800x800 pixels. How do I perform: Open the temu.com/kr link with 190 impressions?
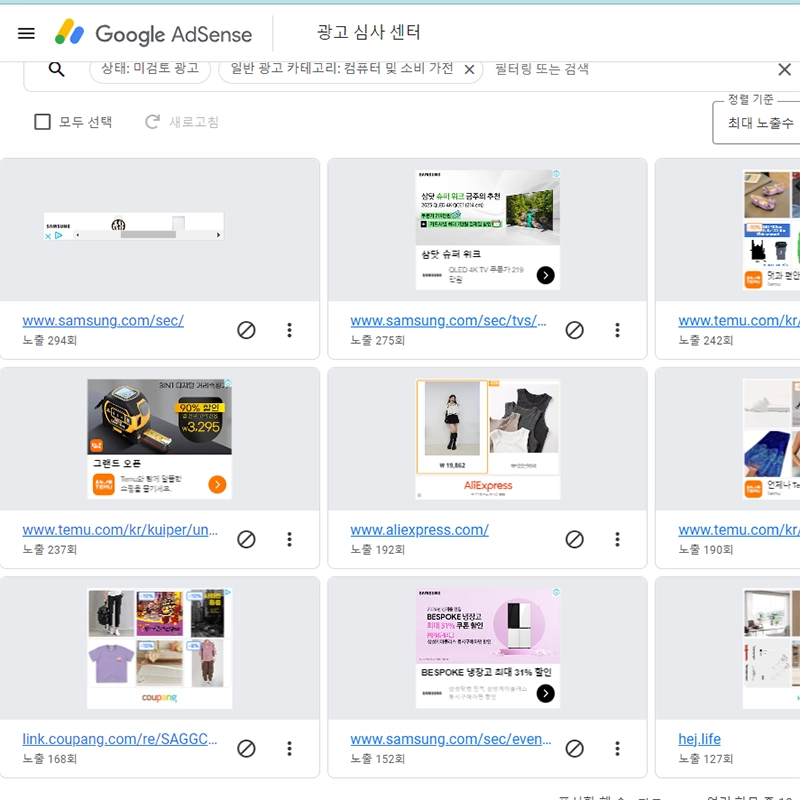coord(739,530)
